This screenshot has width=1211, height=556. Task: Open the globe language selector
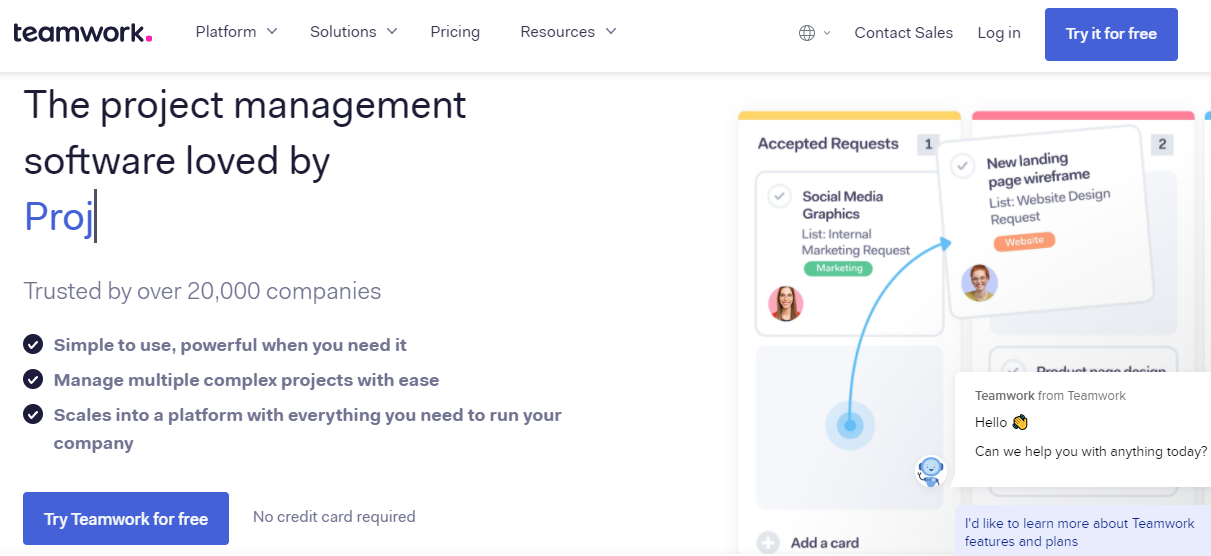(807, 33)
